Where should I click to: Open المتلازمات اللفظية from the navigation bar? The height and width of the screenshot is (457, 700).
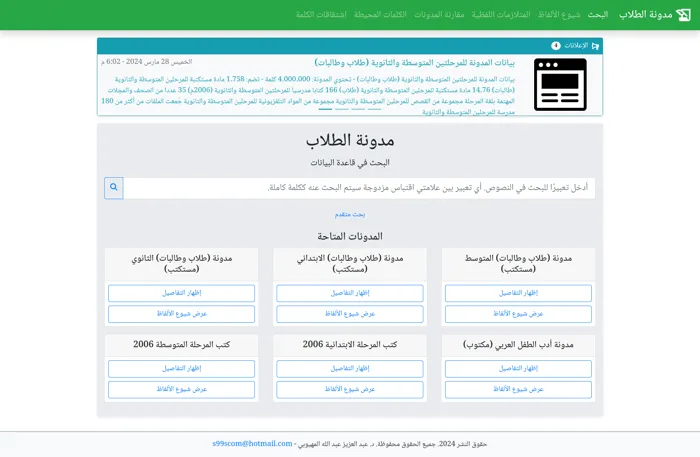(x=501, y=15)
